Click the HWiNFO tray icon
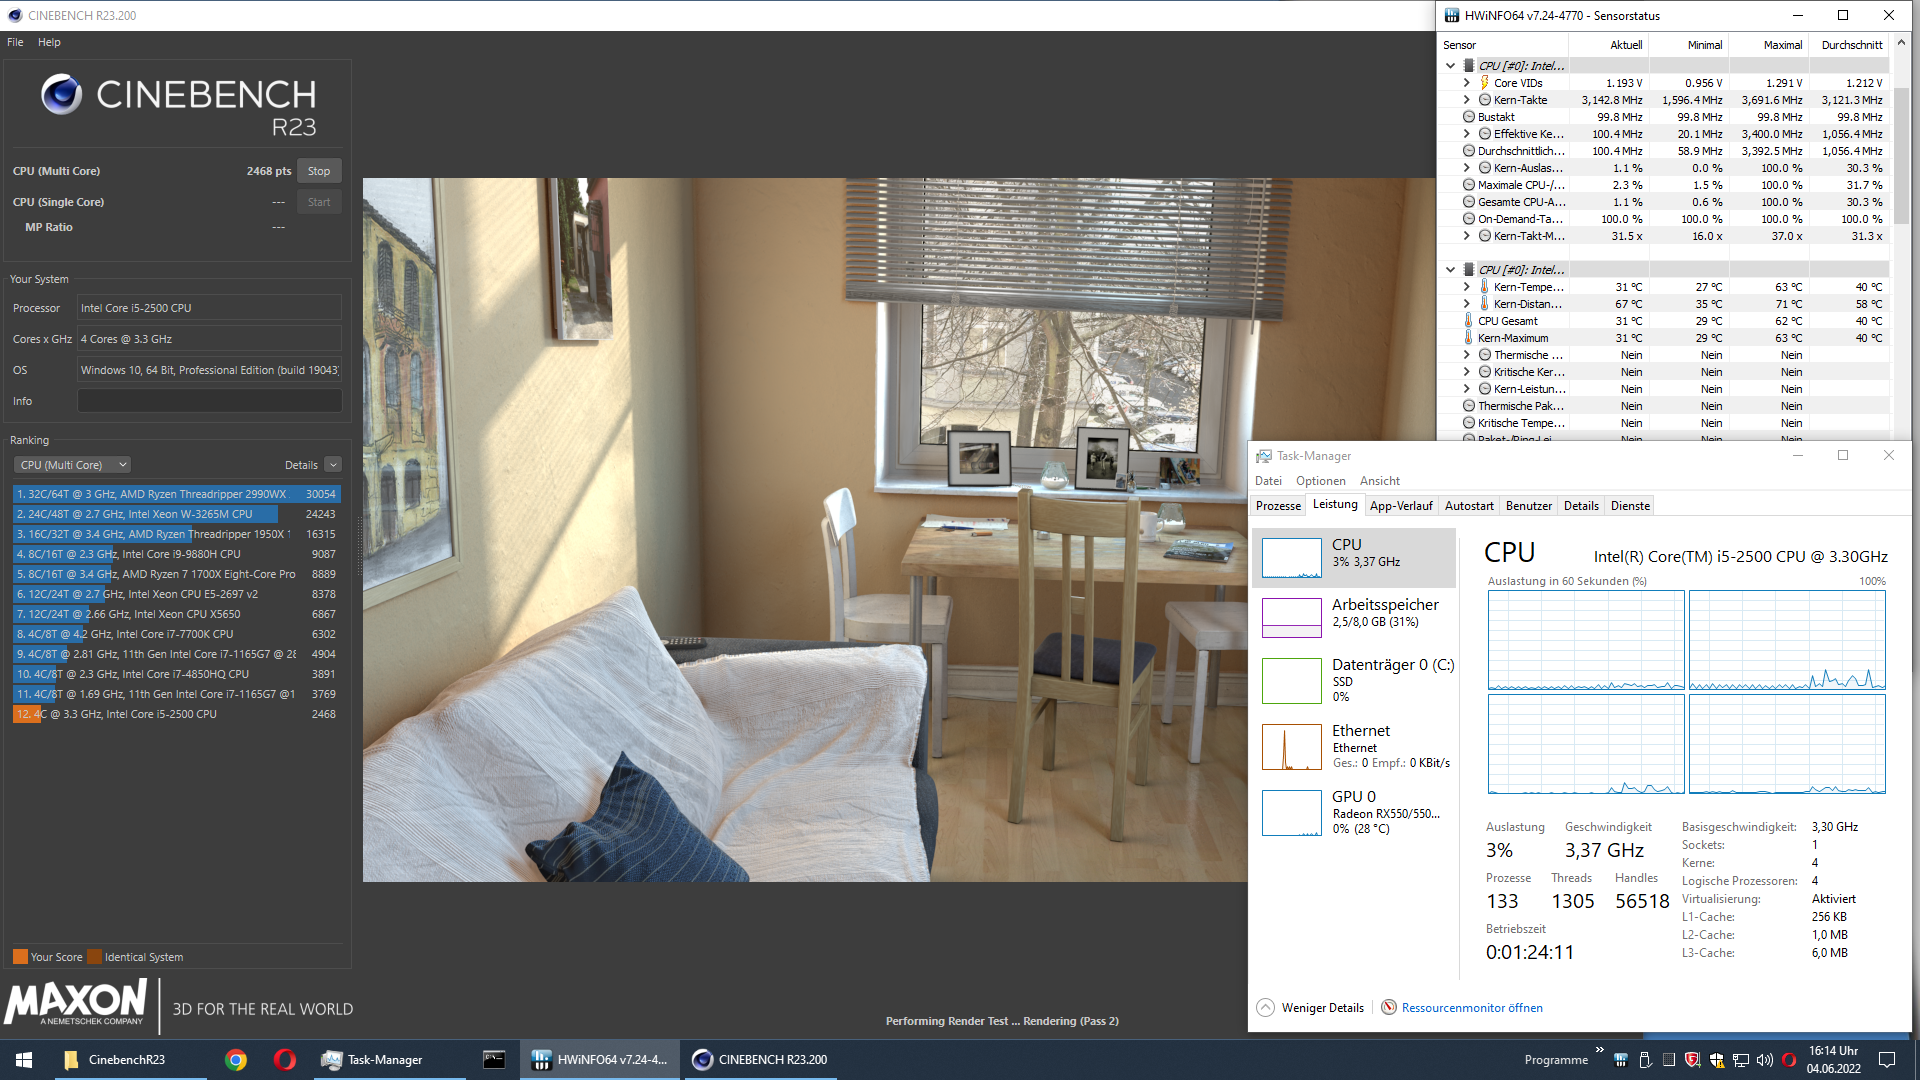The height and width of the screenshot is (1080, 1920). pos(1621,1060)
